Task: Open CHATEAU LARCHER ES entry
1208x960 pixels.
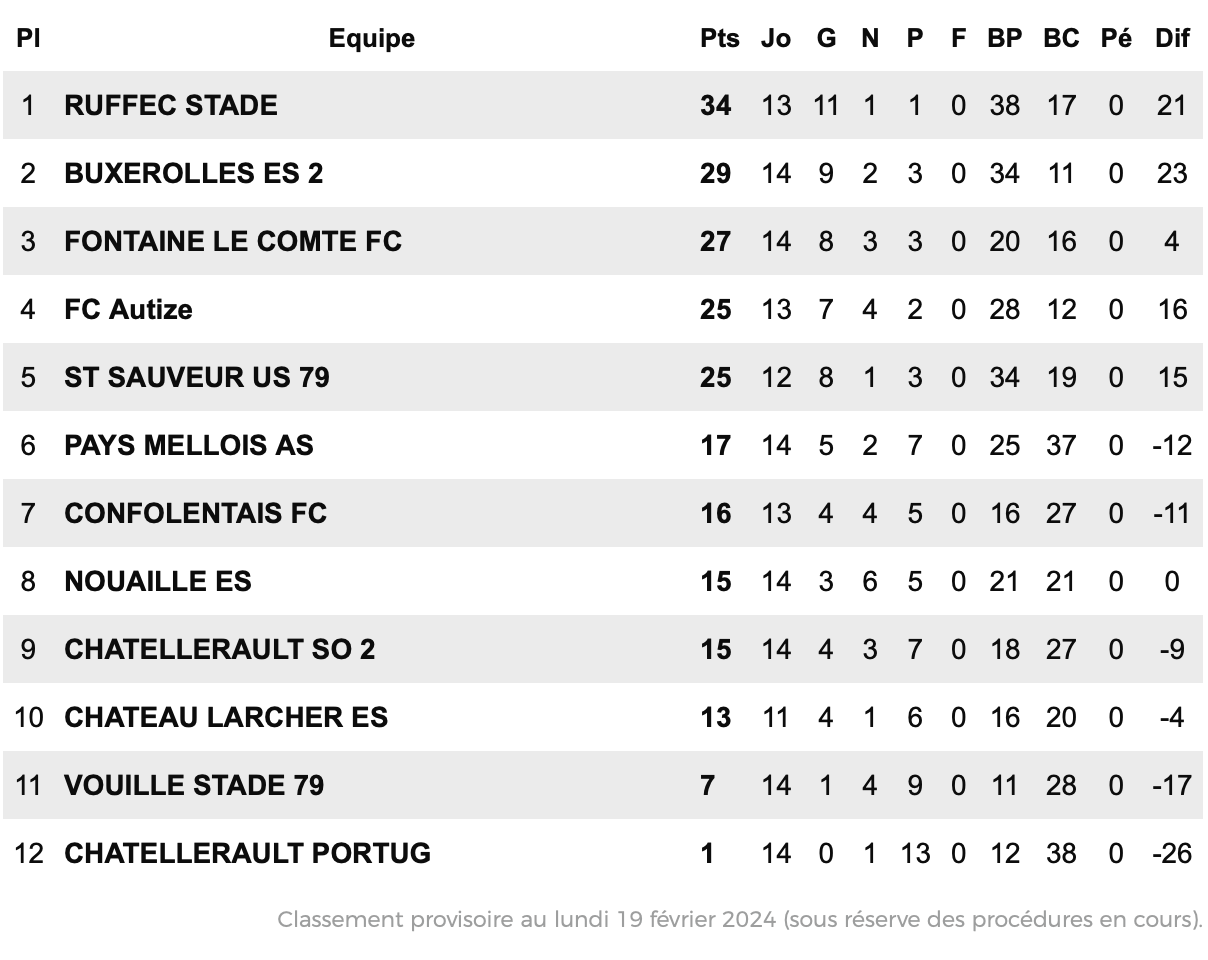Action: [x=226, y=717]
